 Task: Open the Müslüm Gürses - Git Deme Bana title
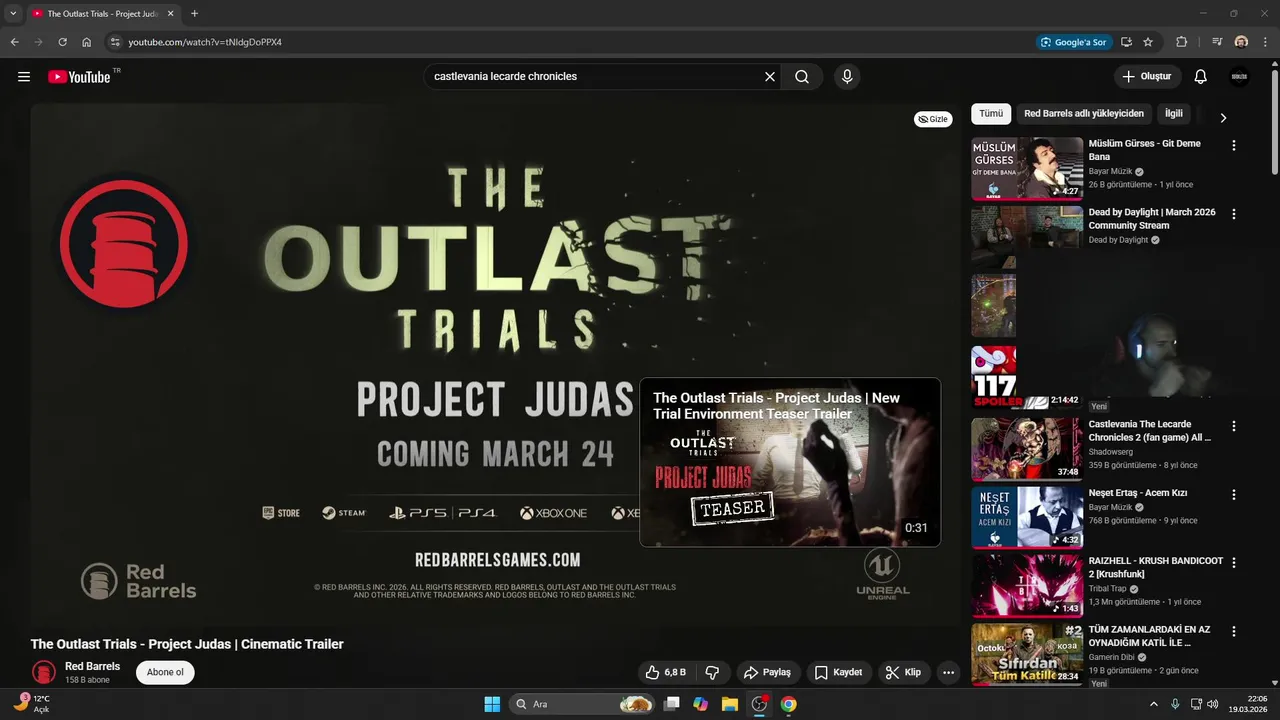pyautogui.click(x=1145, y=150)
